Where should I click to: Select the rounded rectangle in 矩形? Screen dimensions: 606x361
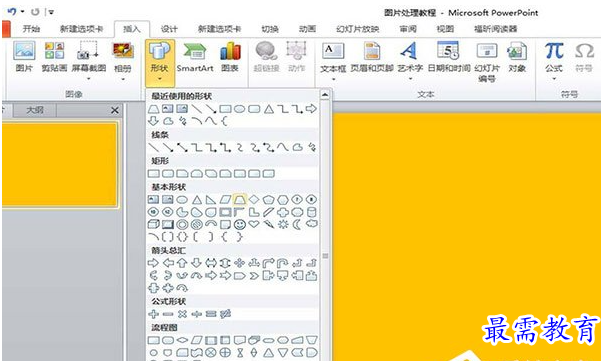click(168, 174)
